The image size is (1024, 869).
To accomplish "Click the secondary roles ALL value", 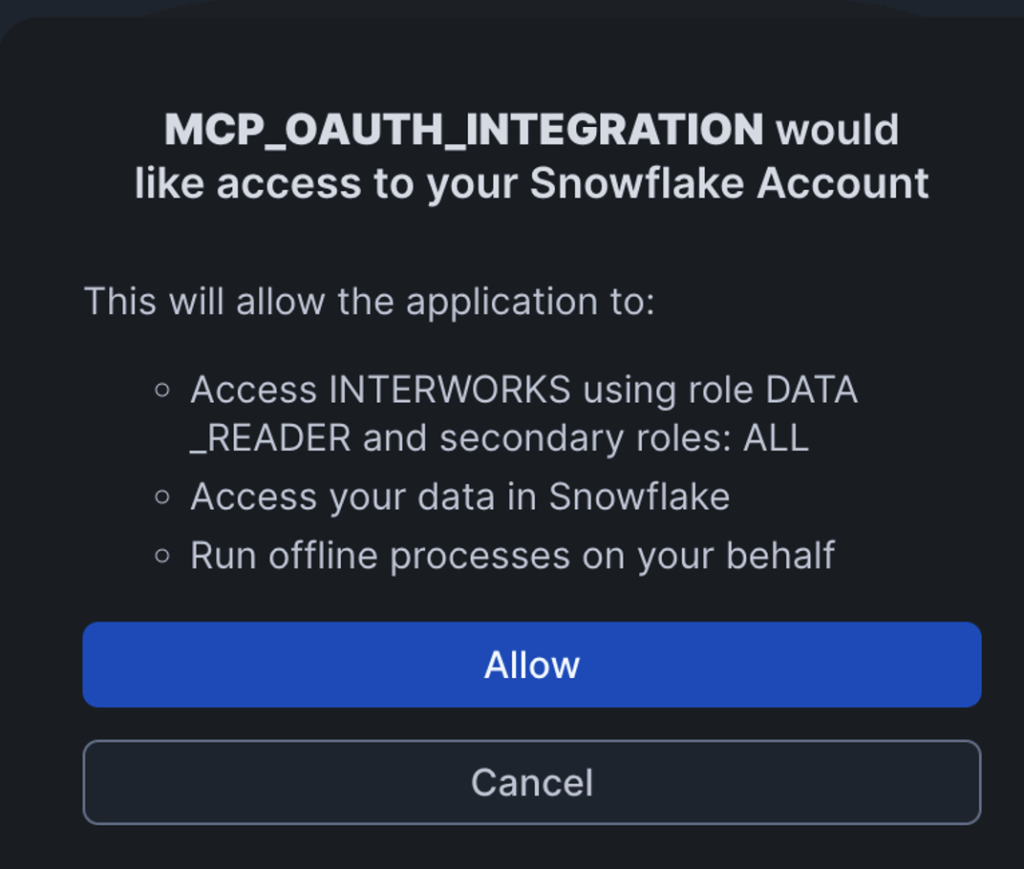I will tap(775, 439).
